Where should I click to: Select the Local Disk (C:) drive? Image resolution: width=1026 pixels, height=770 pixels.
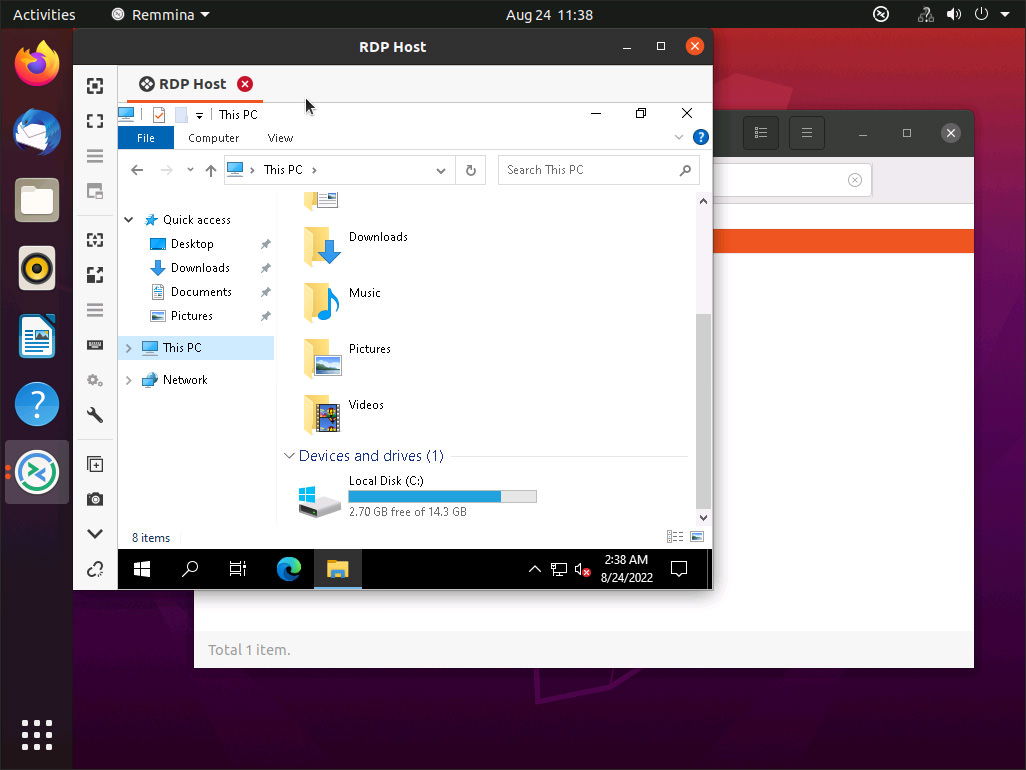(x=417, y=496)
